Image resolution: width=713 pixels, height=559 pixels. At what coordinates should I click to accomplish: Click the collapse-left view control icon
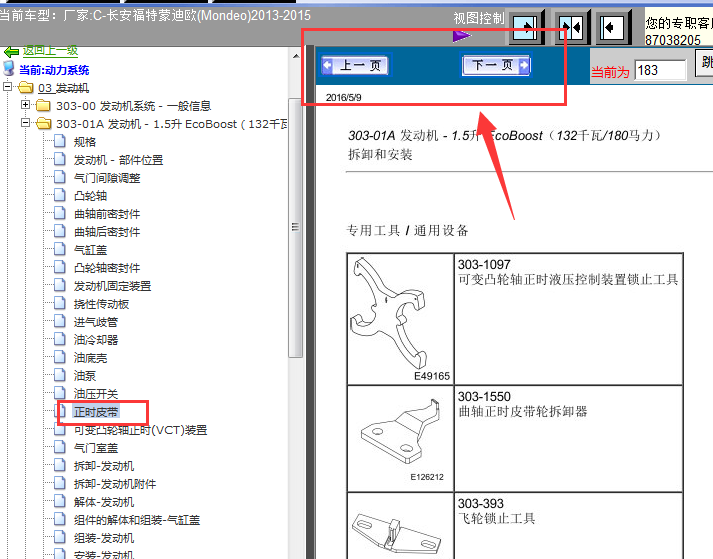tap(613, 28)
